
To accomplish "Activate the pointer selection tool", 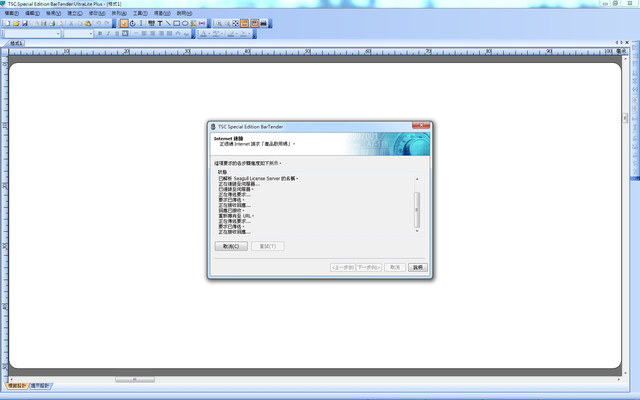I will pyautogui.click(x=124, y=24).
